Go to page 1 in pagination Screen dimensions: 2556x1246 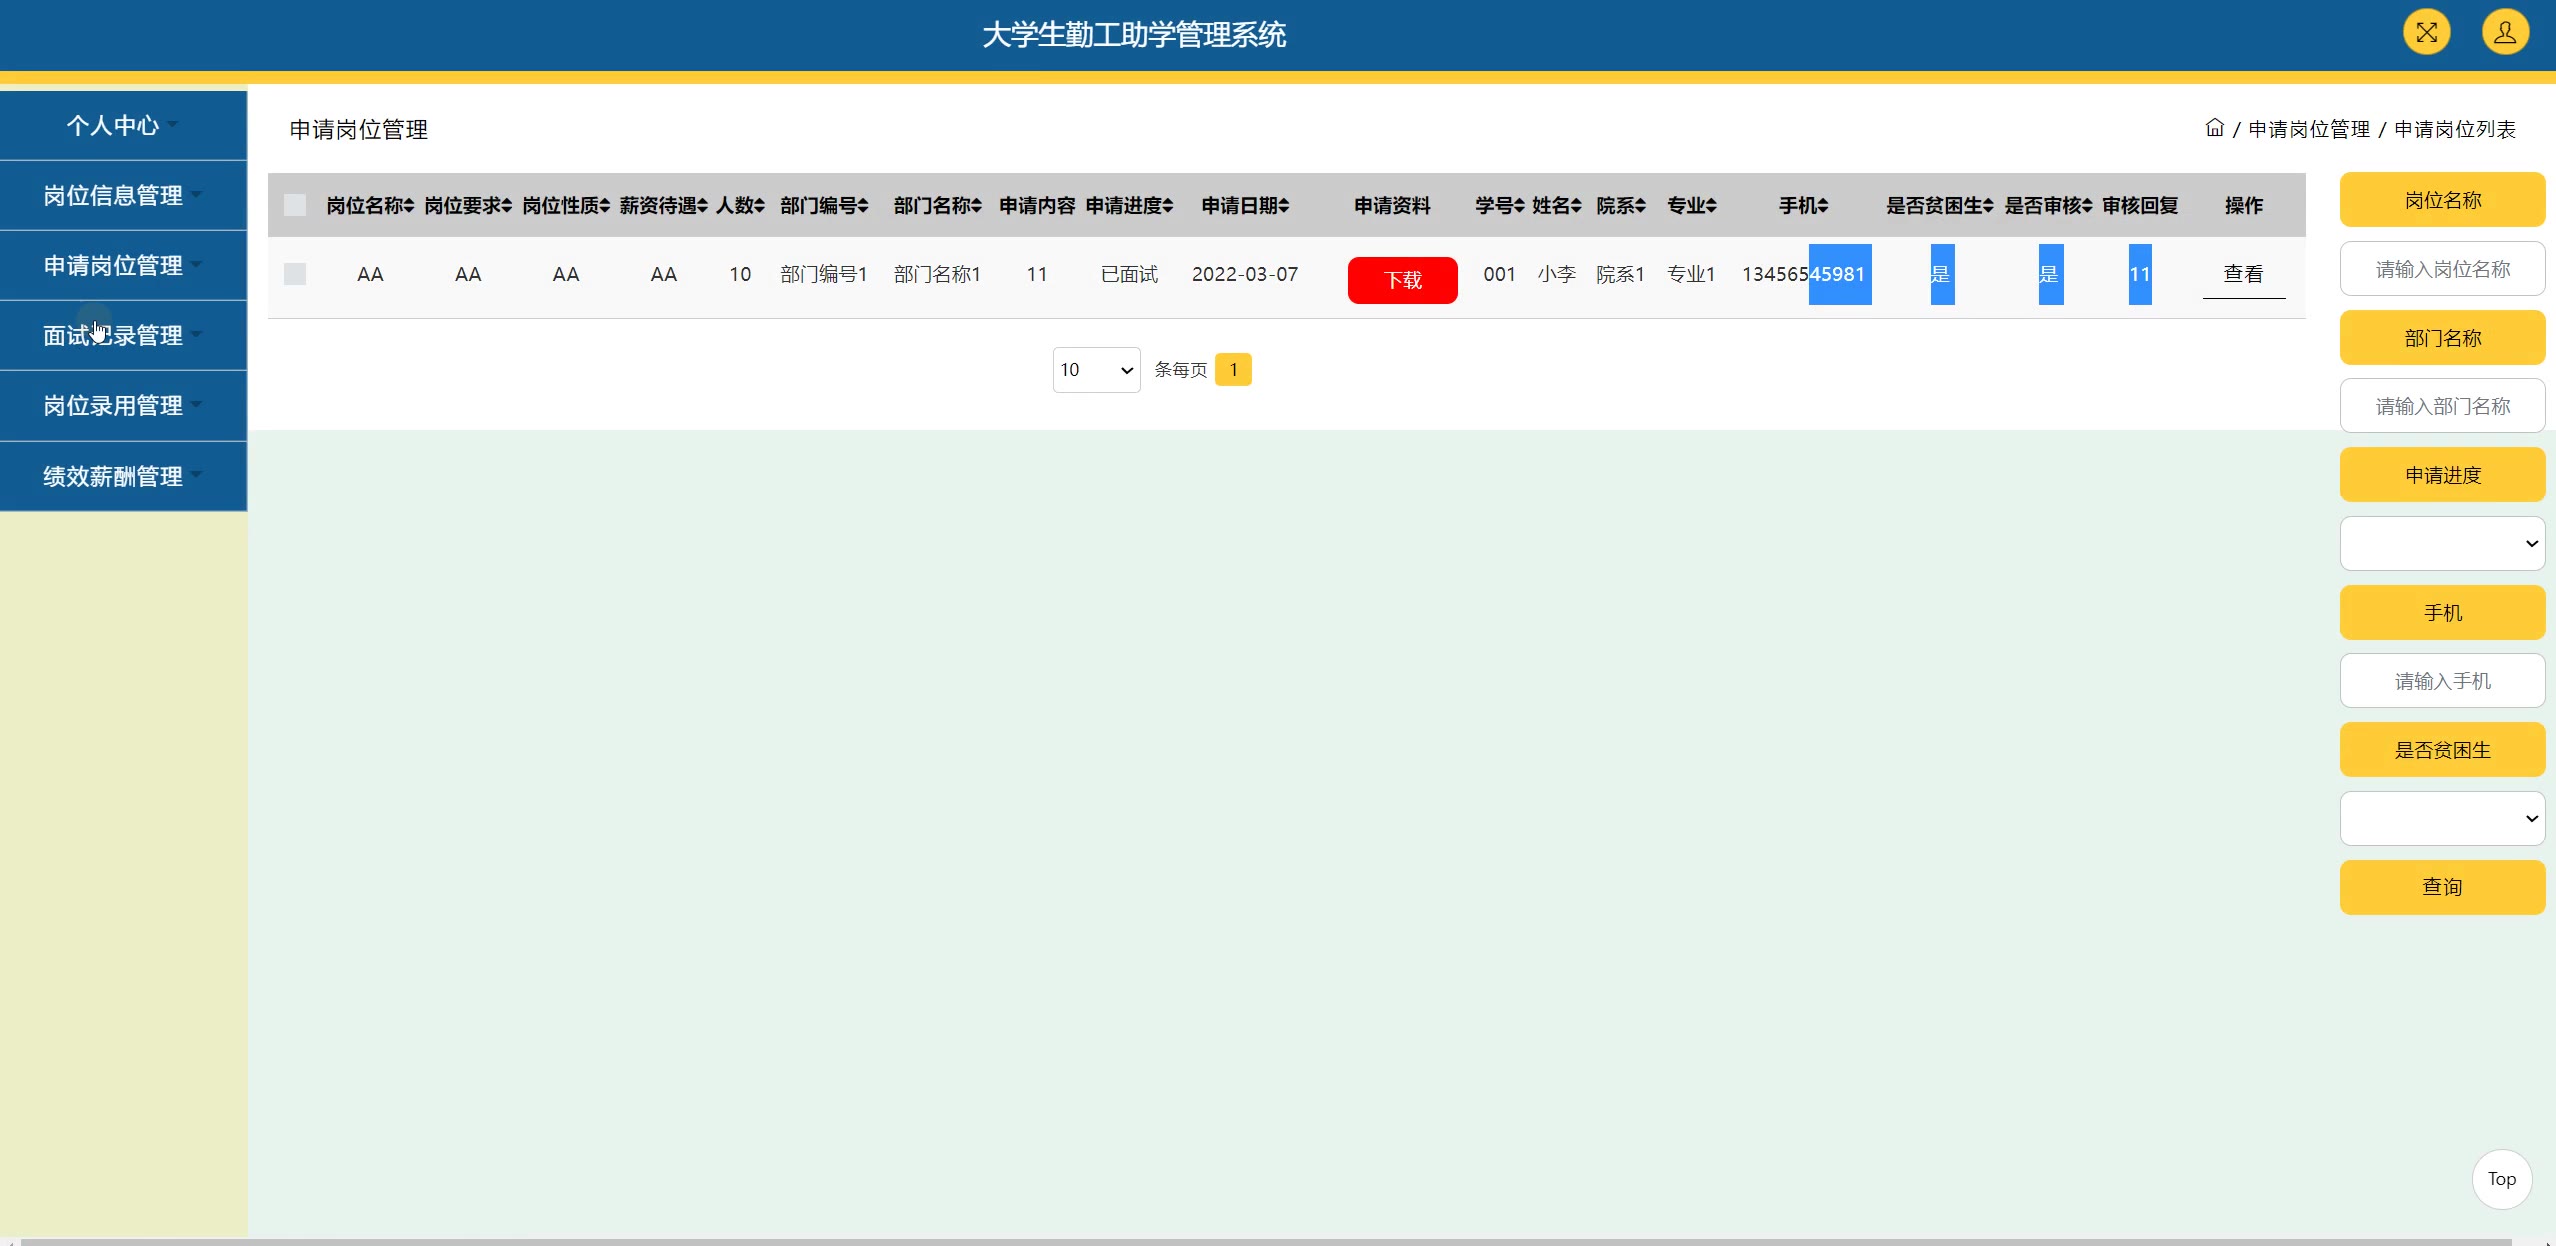point(1233,370)
